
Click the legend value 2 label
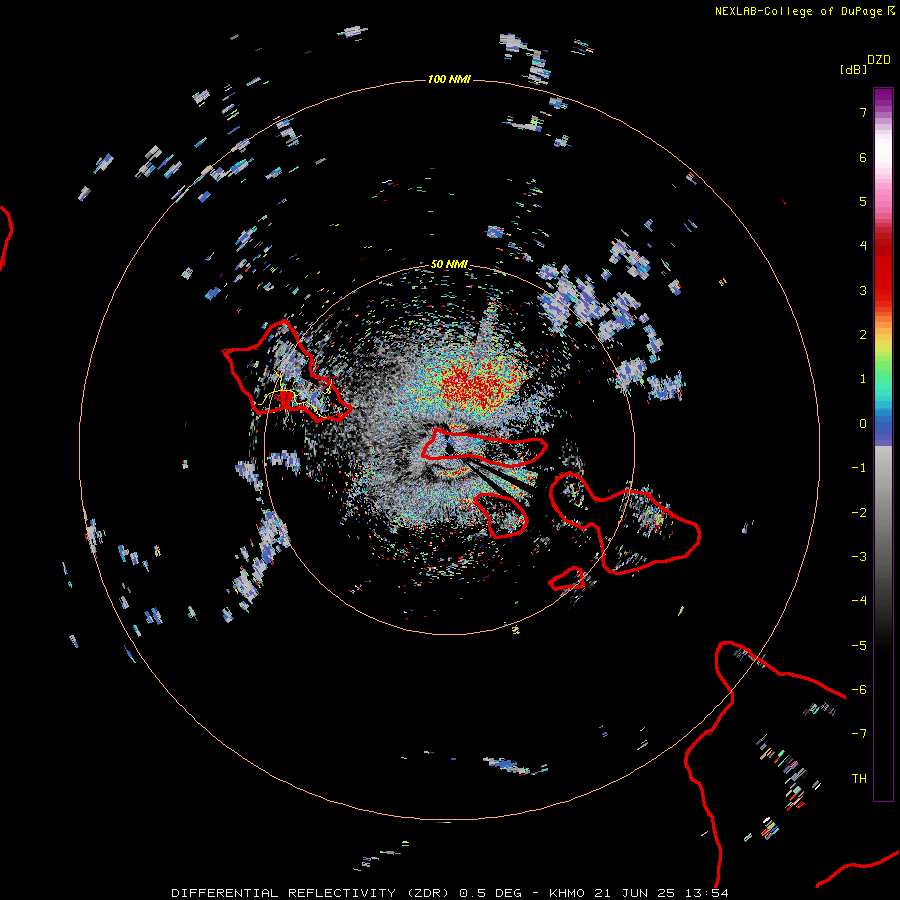863,335
